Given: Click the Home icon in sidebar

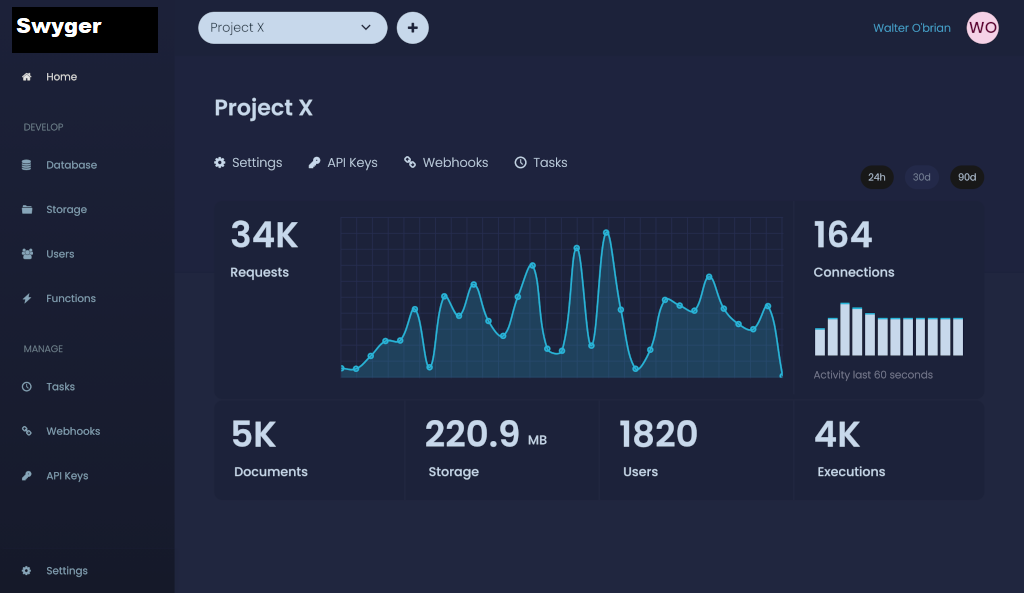Looking at the screenshot, I should pos(27,77).
